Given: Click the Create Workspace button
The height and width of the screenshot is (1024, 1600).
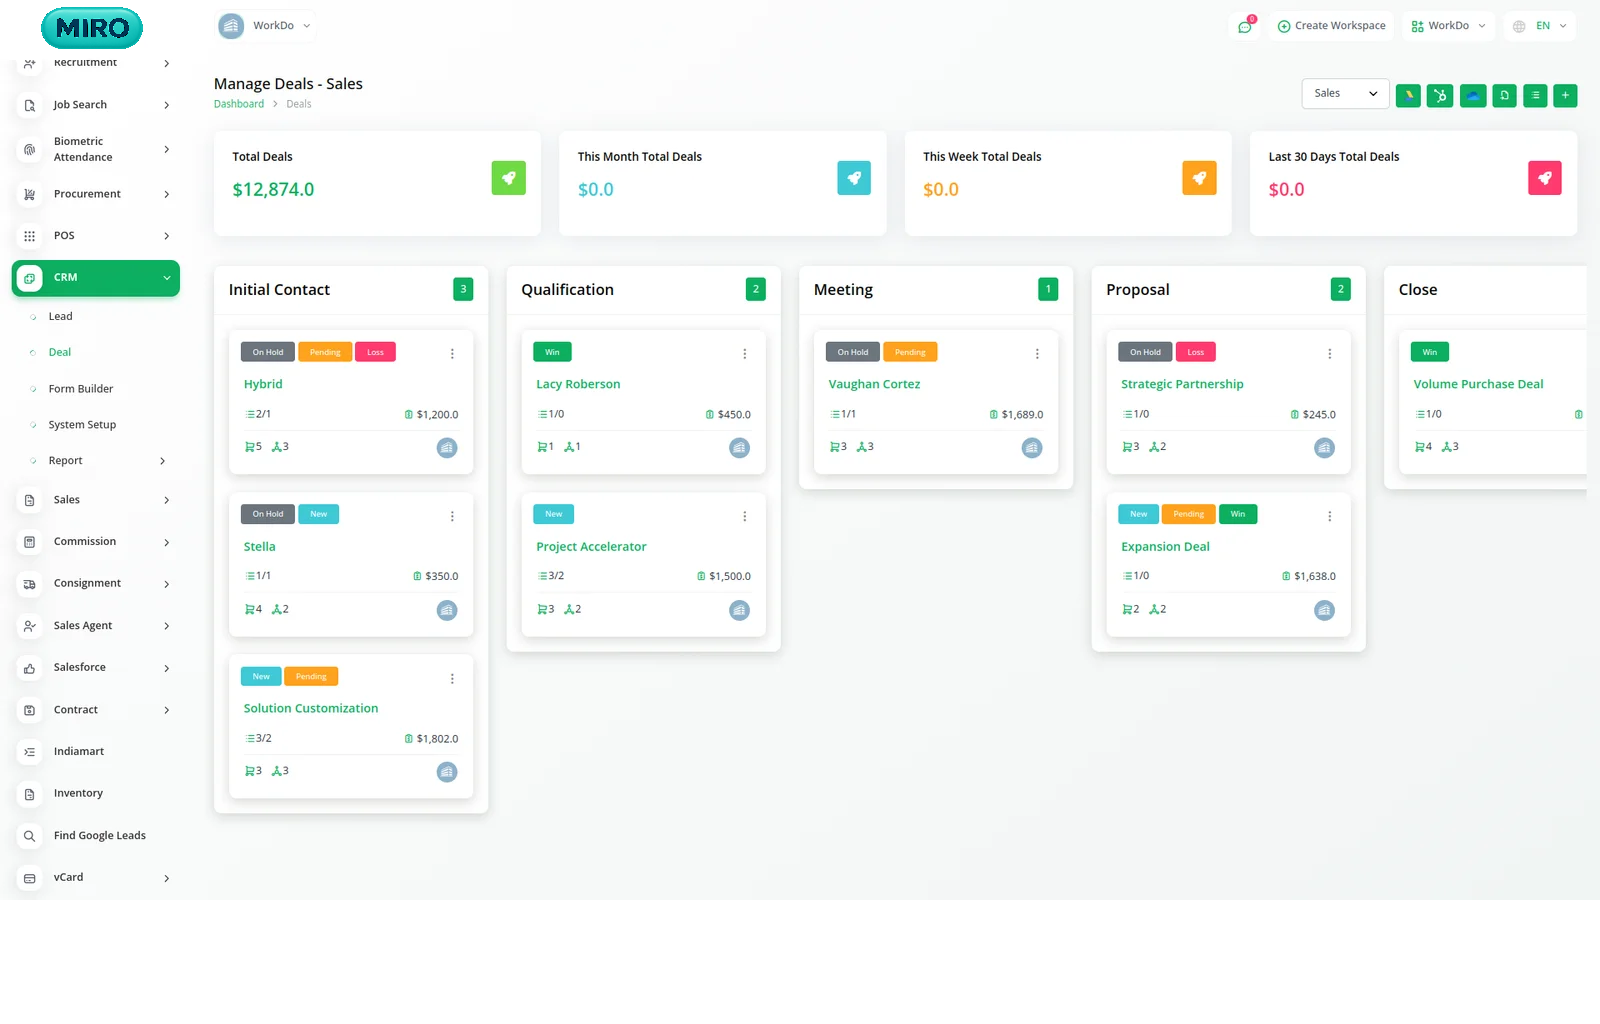Looking at the screenshot, I should tap(1332, 26).
